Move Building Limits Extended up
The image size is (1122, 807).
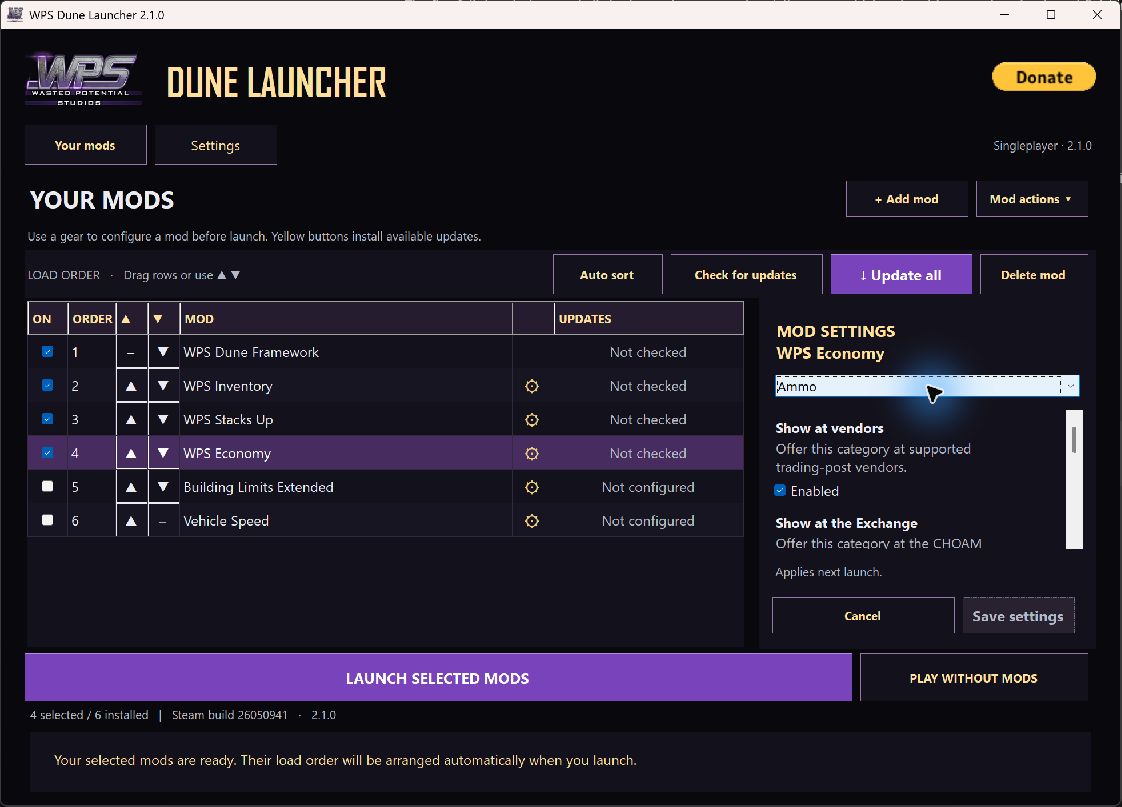coord(131,487)
